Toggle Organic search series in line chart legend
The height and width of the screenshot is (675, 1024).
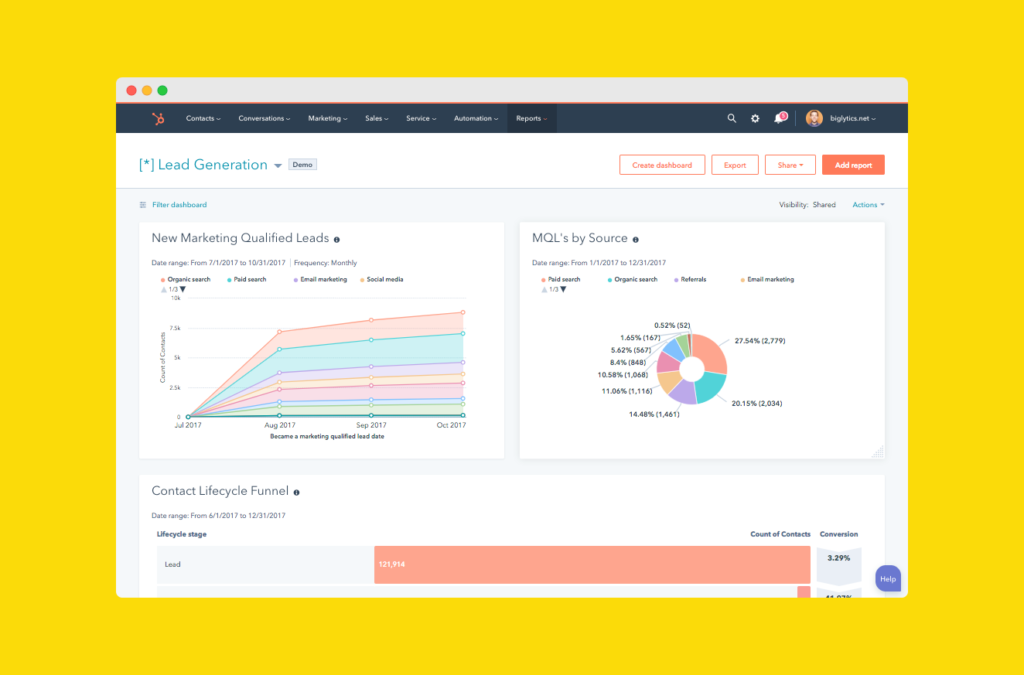coord(184,280)
